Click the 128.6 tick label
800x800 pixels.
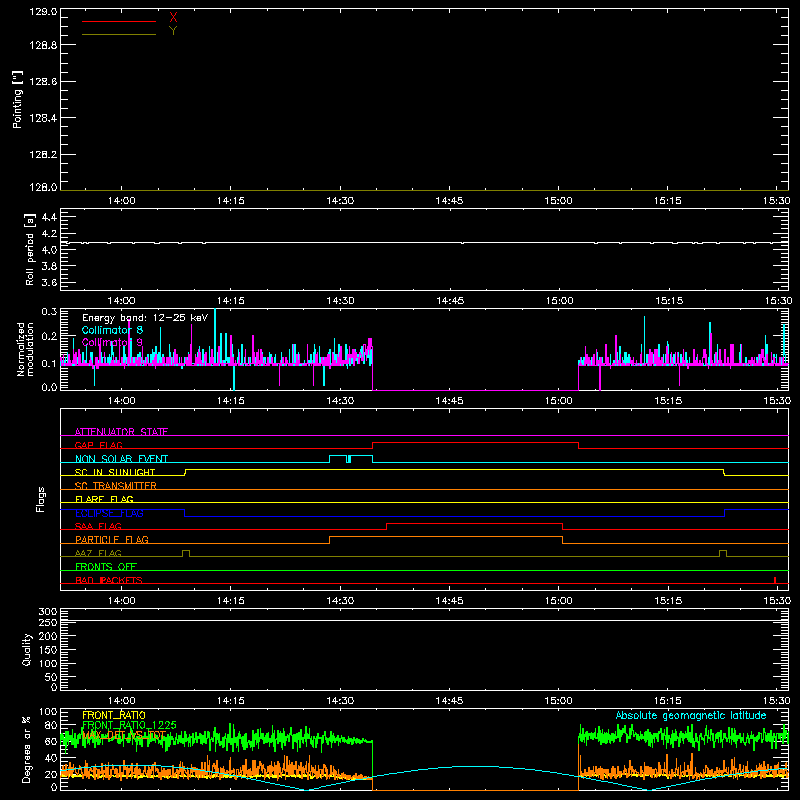tap(43, 82)
